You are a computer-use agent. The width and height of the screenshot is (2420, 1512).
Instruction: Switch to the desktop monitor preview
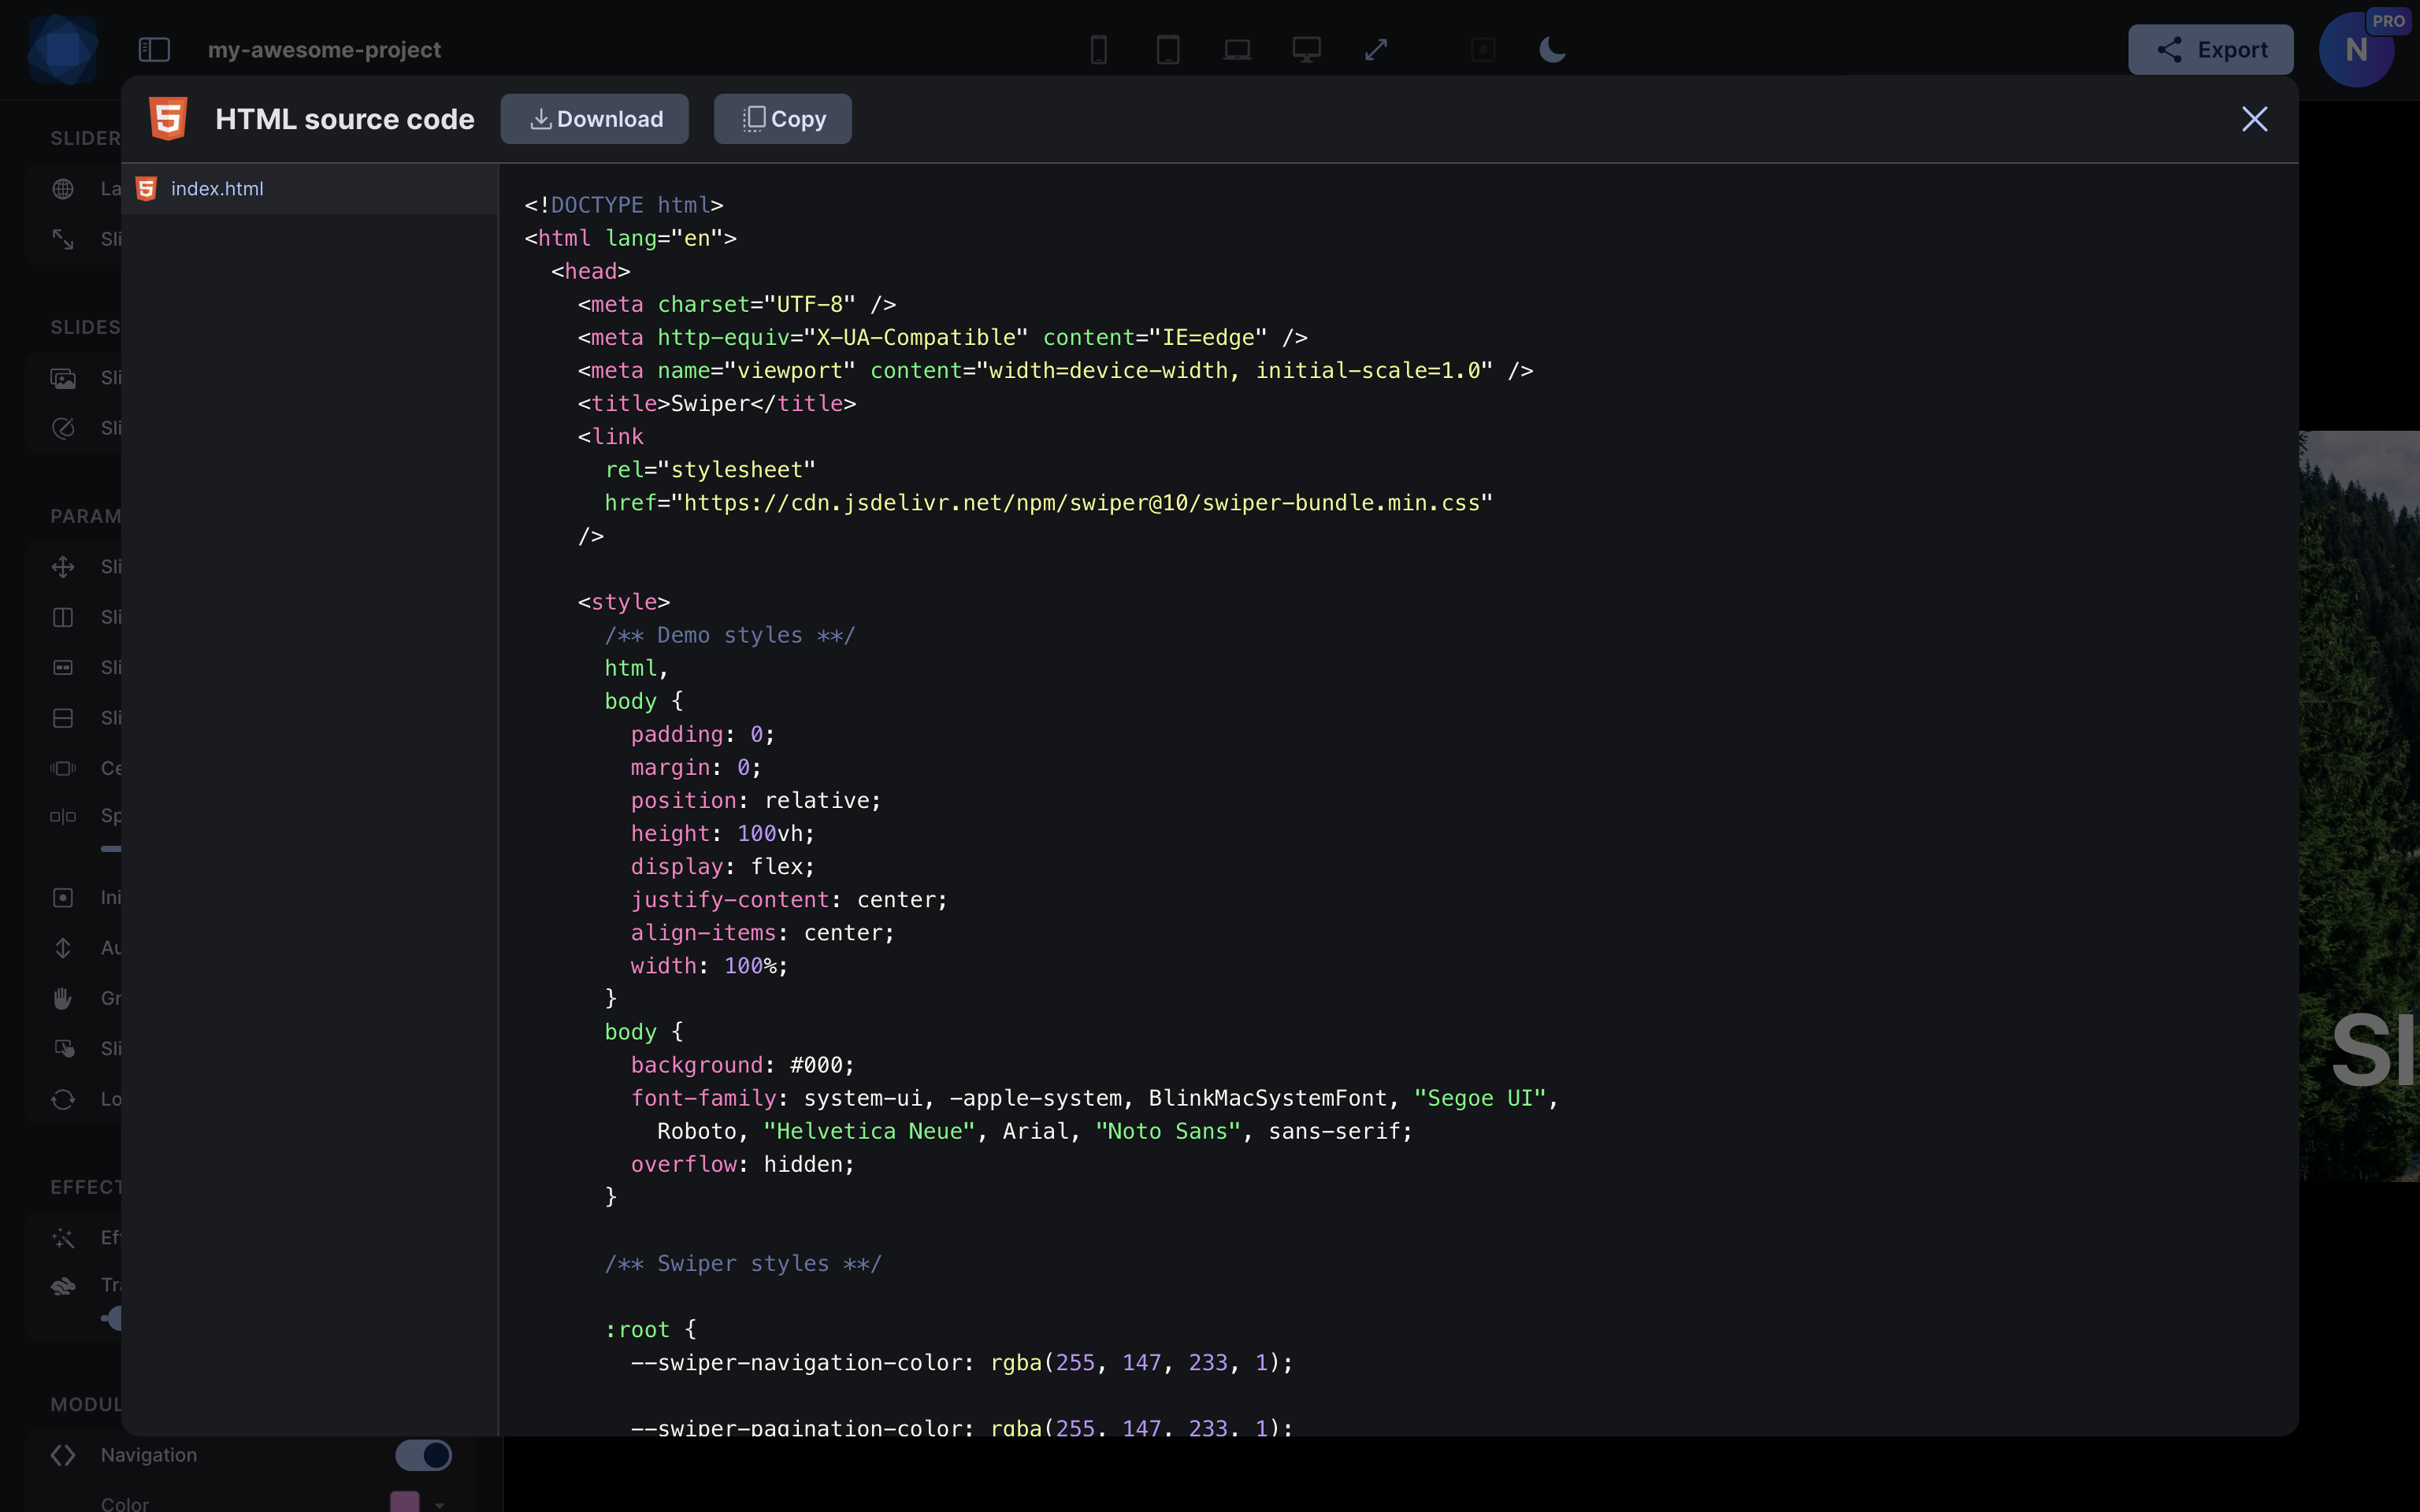point(1306,49)
